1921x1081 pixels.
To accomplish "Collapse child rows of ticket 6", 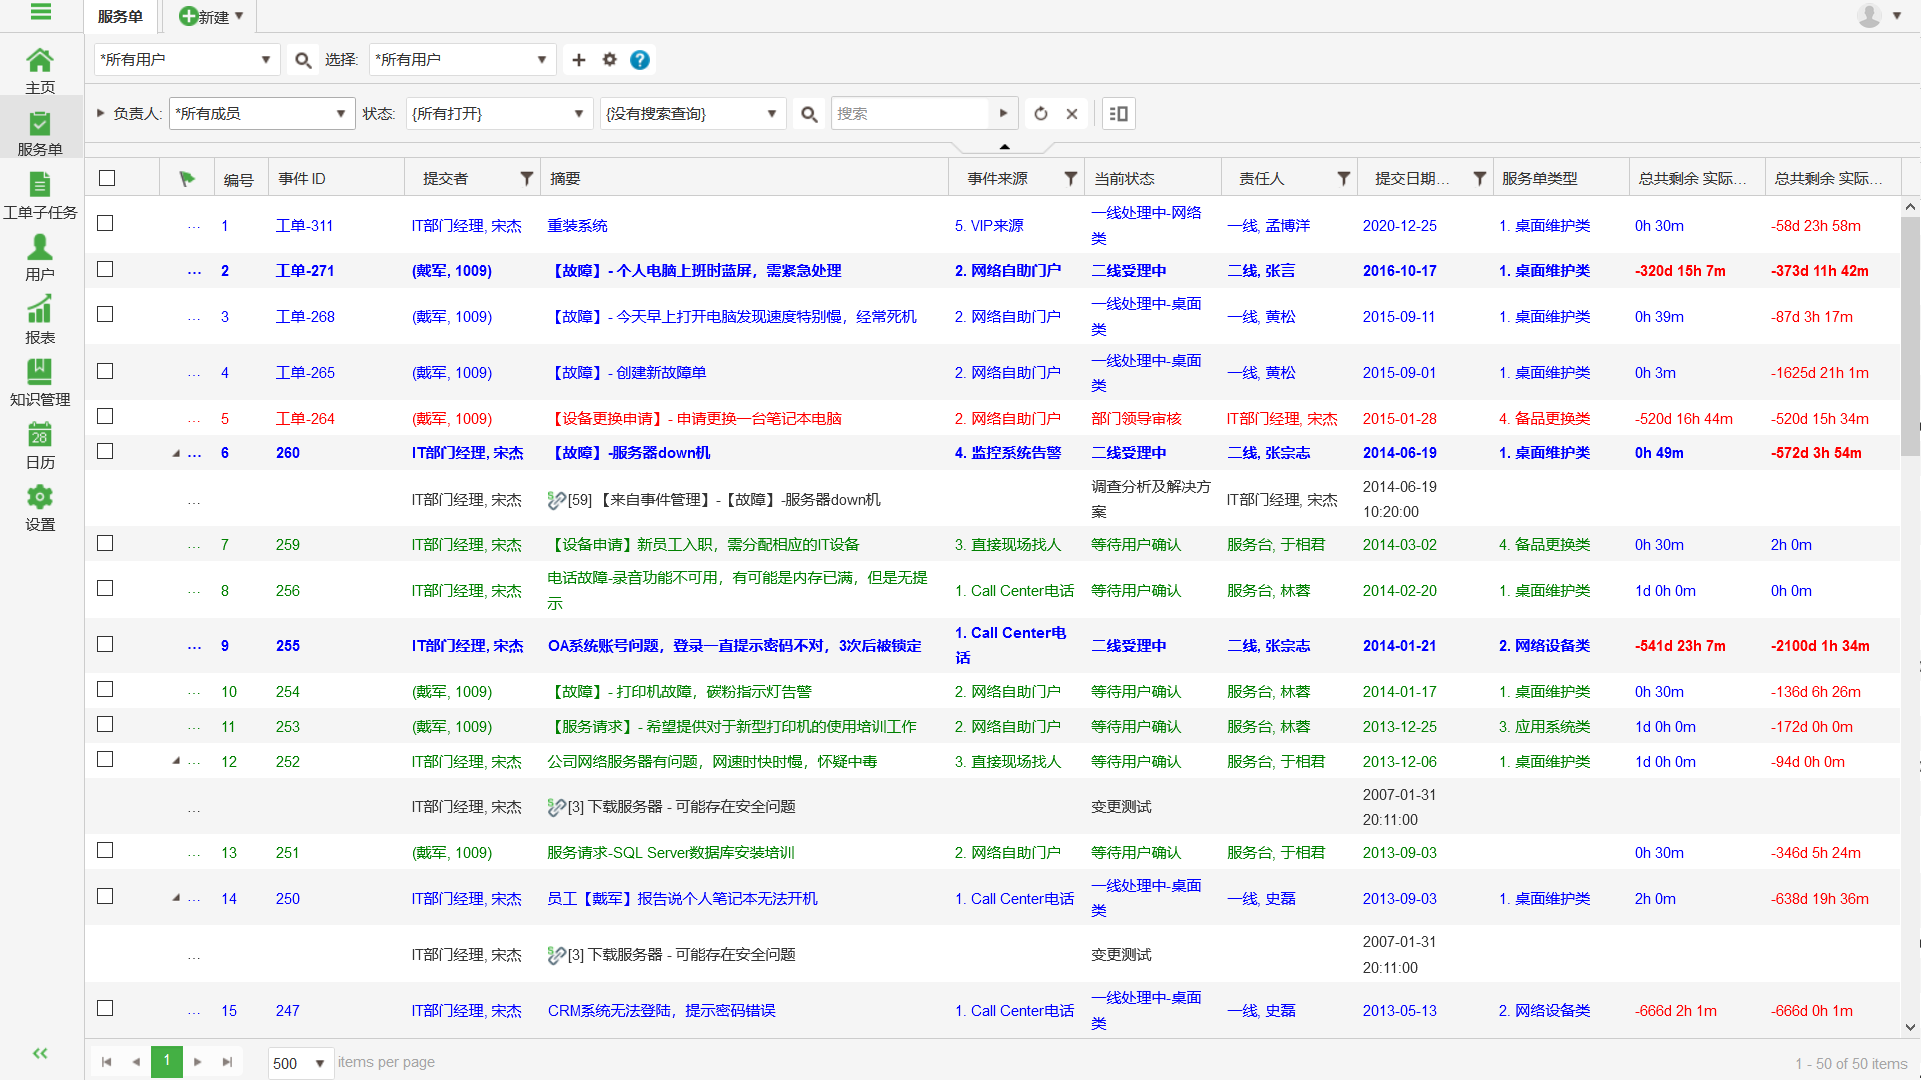I will (x=176, y=453).
